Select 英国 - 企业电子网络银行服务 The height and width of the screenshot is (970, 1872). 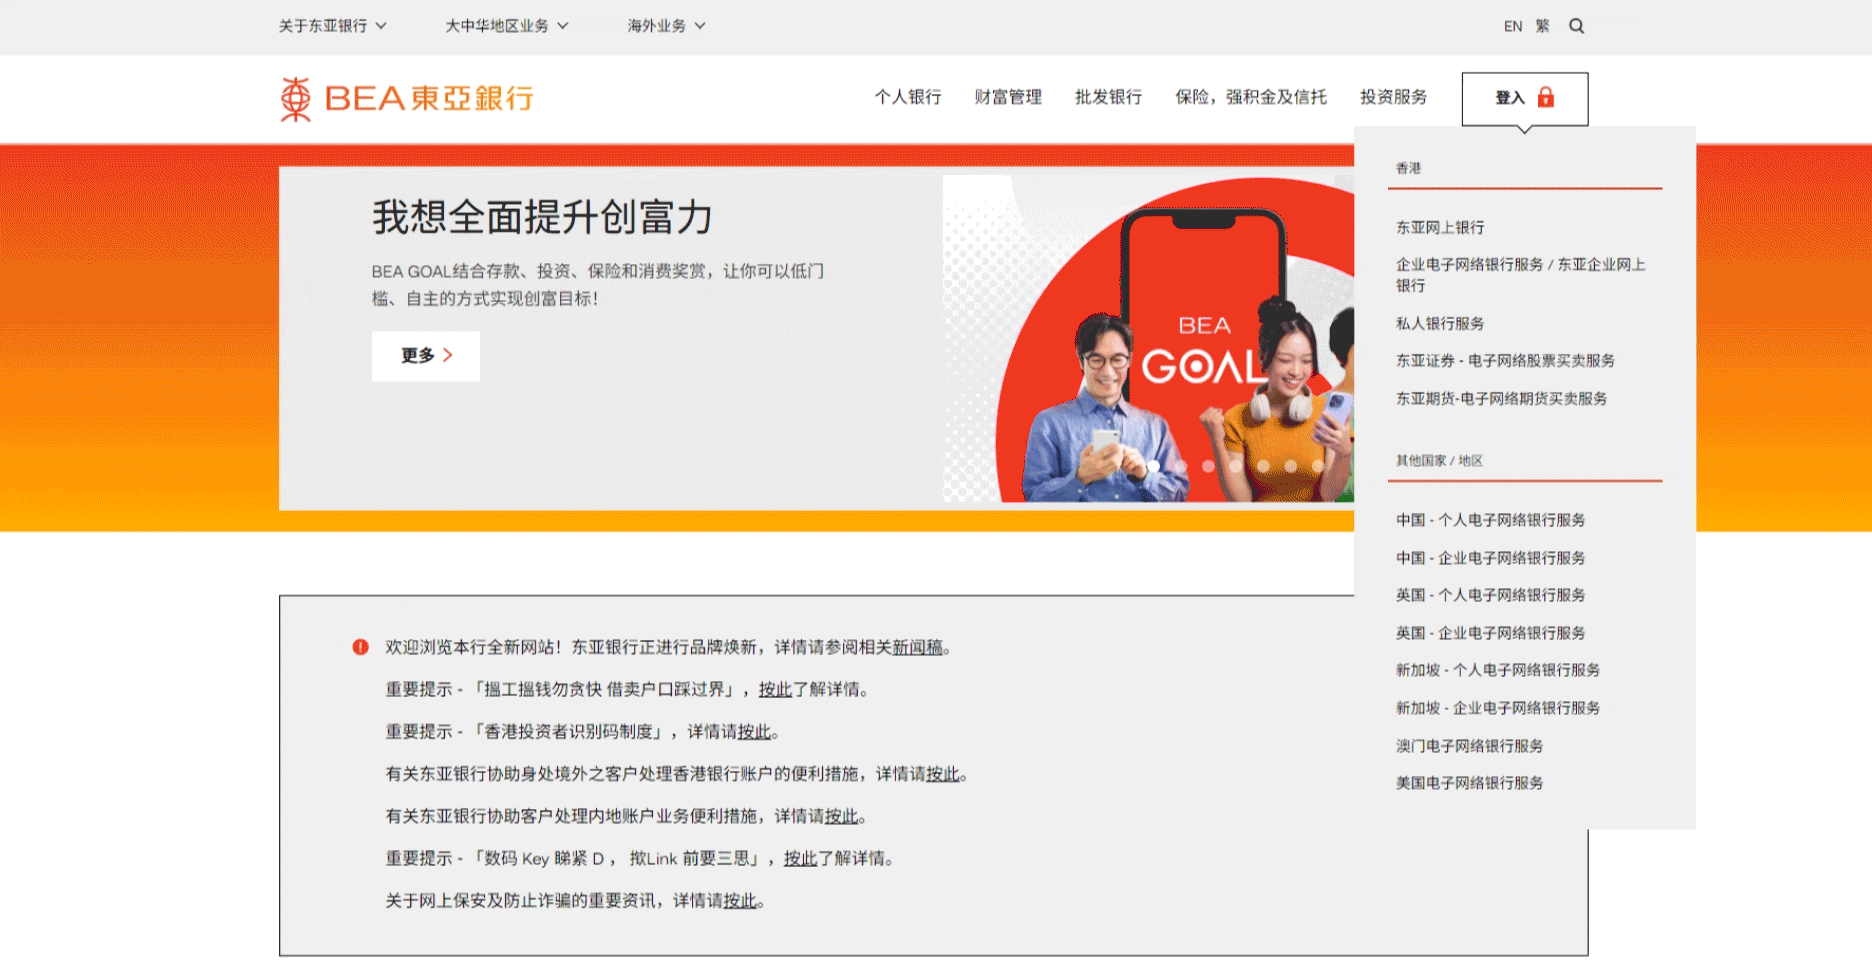pyautogui.click(x=1490, y=633)
